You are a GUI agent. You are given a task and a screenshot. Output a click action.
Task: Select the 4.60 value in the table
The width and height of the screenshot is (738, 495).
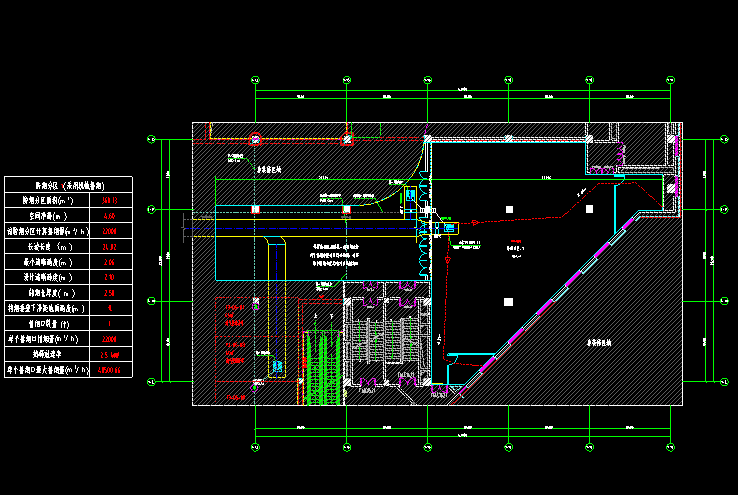point(110,215)
